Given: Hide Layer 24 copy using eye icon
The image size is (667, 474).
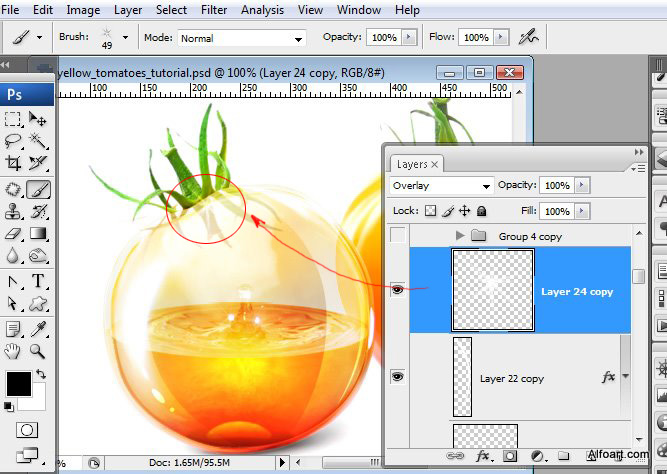Looking at the screenshot, I should [x=398, y=290].
